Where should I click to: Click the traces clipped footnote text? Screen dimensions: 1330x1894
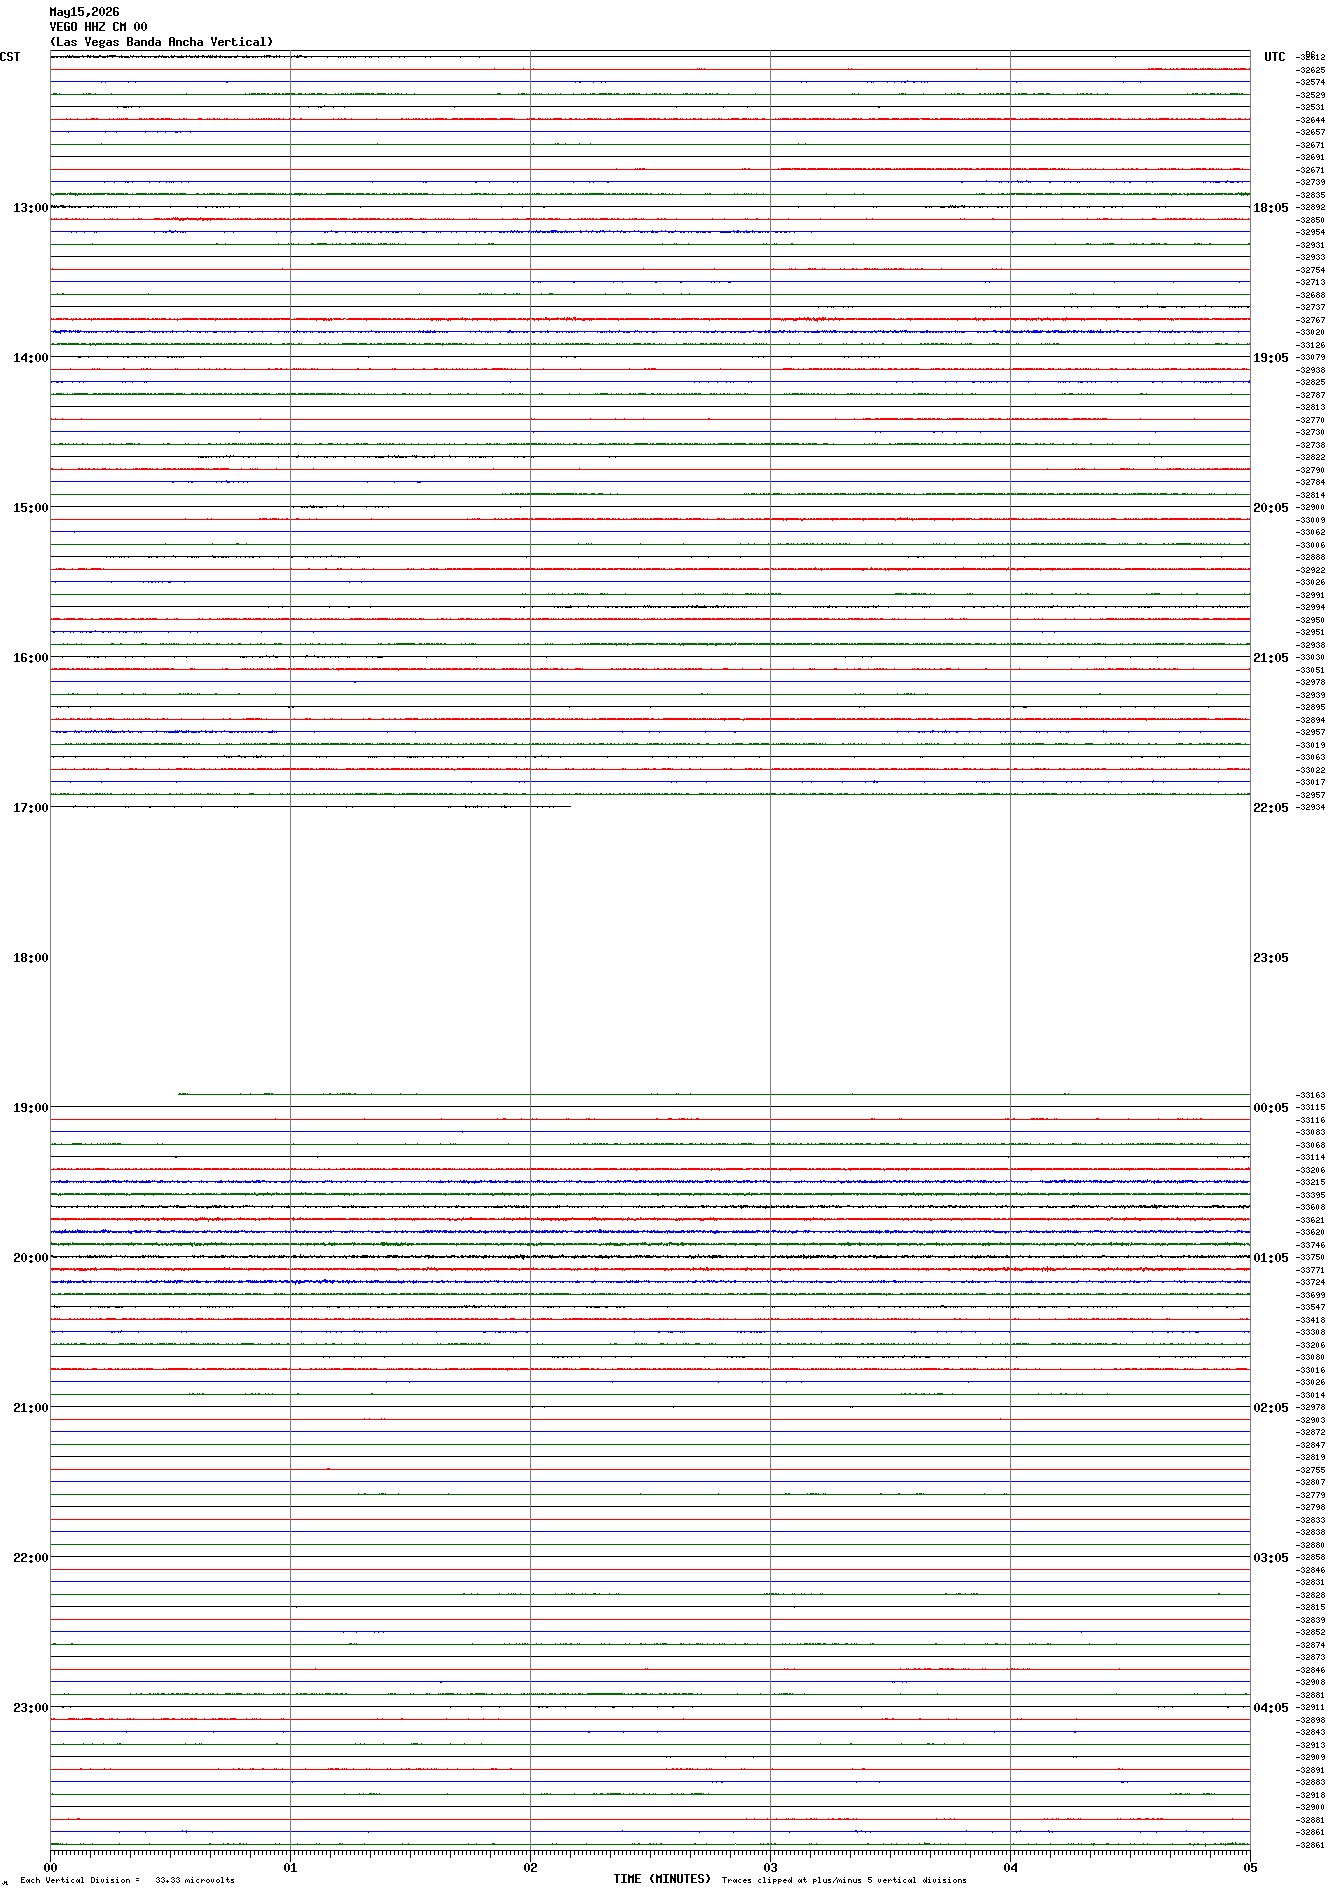point(844,1881)
